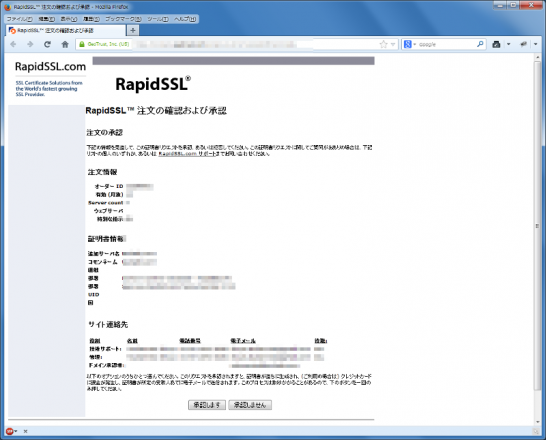The height and width of the screenshot is (440, 546).
Task: Open a new tab with the plus button
Action: click(x=133, y=31)
